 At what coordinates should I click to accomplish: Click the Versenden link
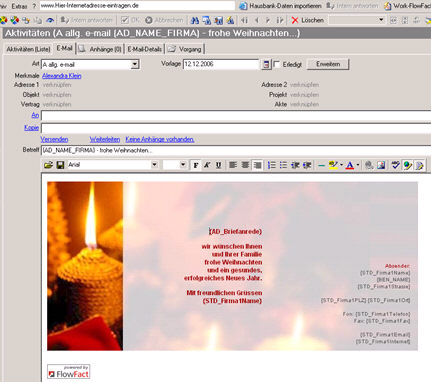[54, 139]
